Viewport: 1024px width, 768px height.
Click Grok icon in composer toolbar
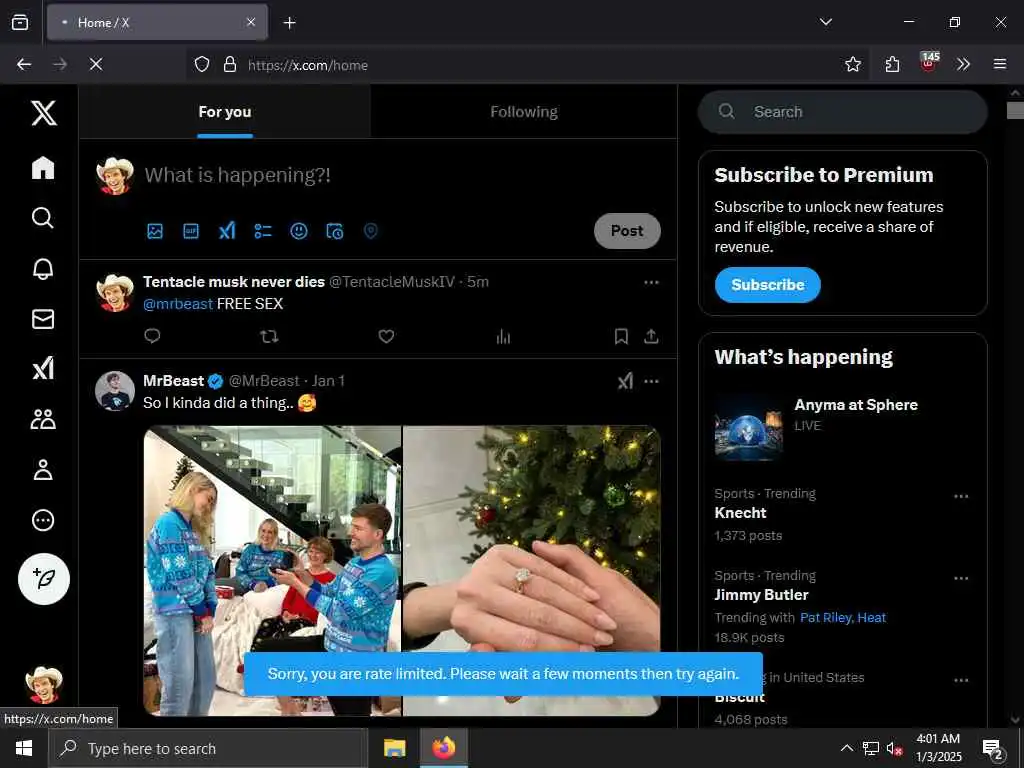pos(227,231)
